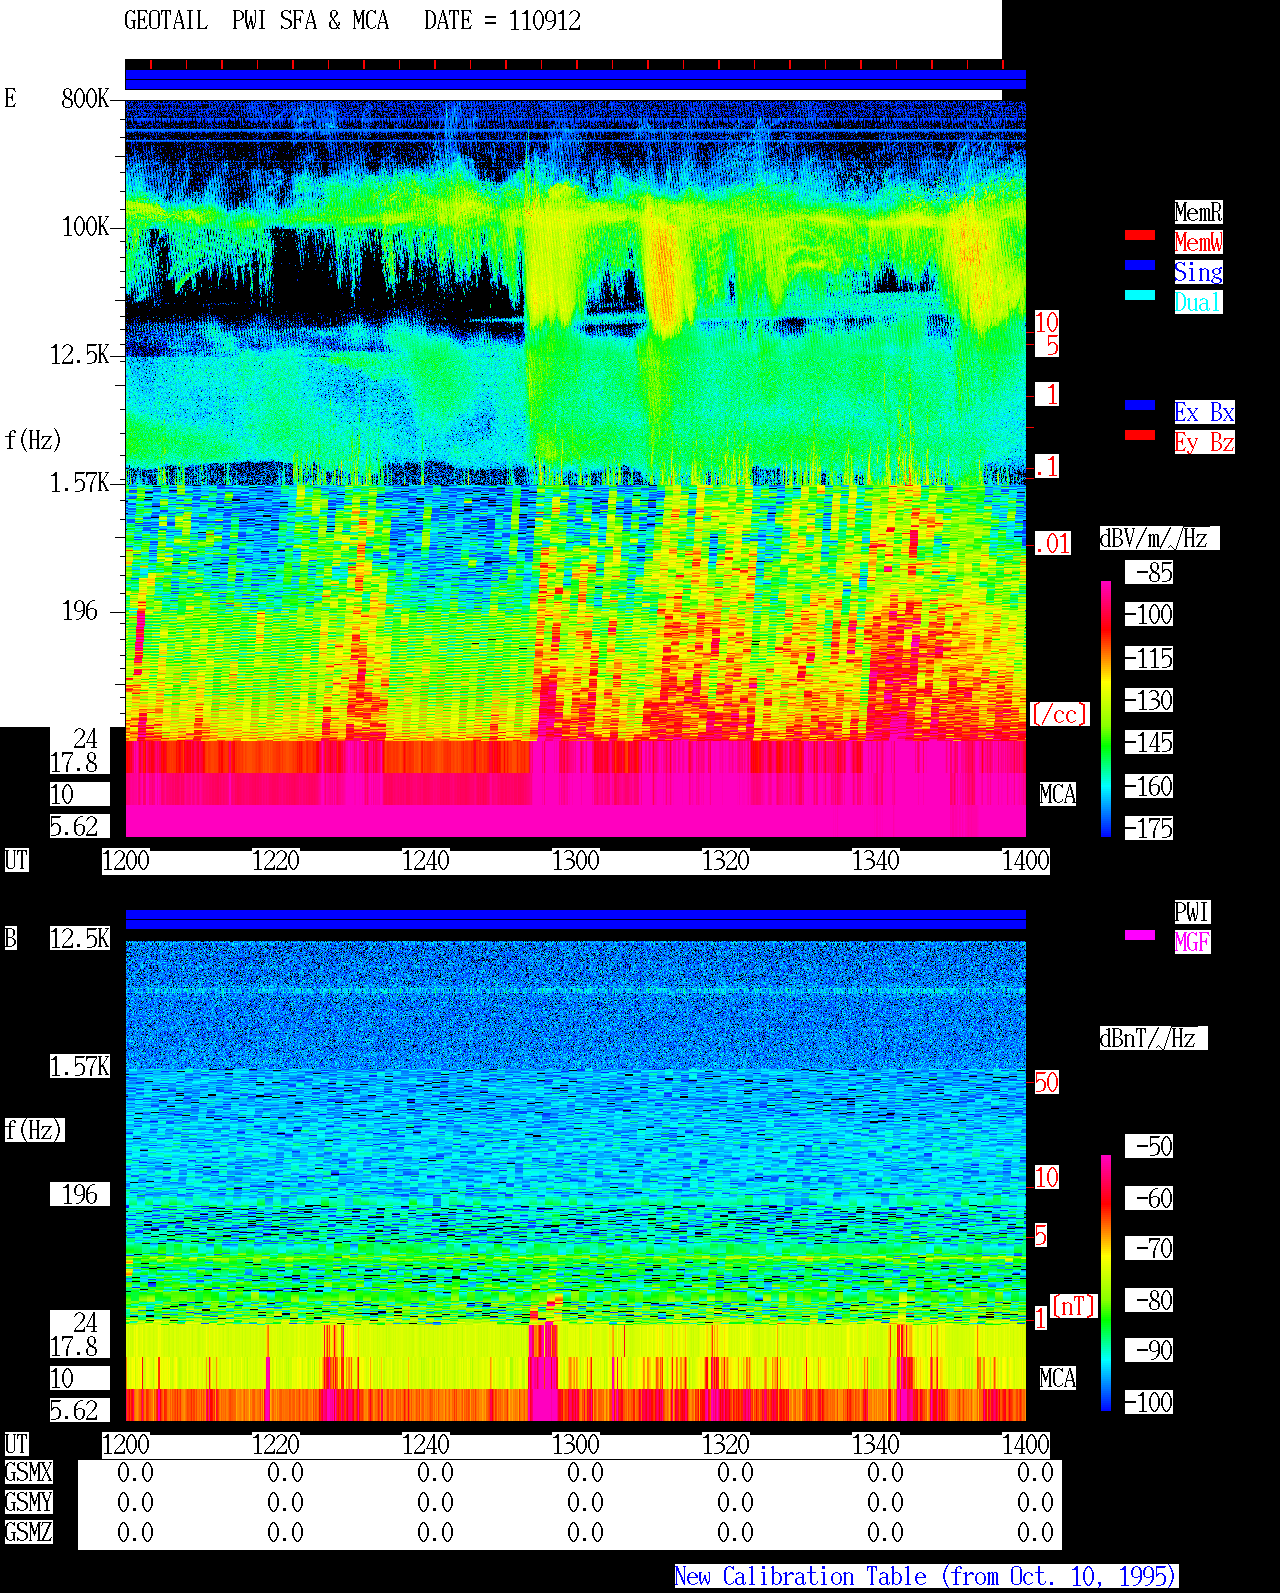Click the -145 color scale value
The width and height of the screenshot is (1280, 1593).
1149,742
